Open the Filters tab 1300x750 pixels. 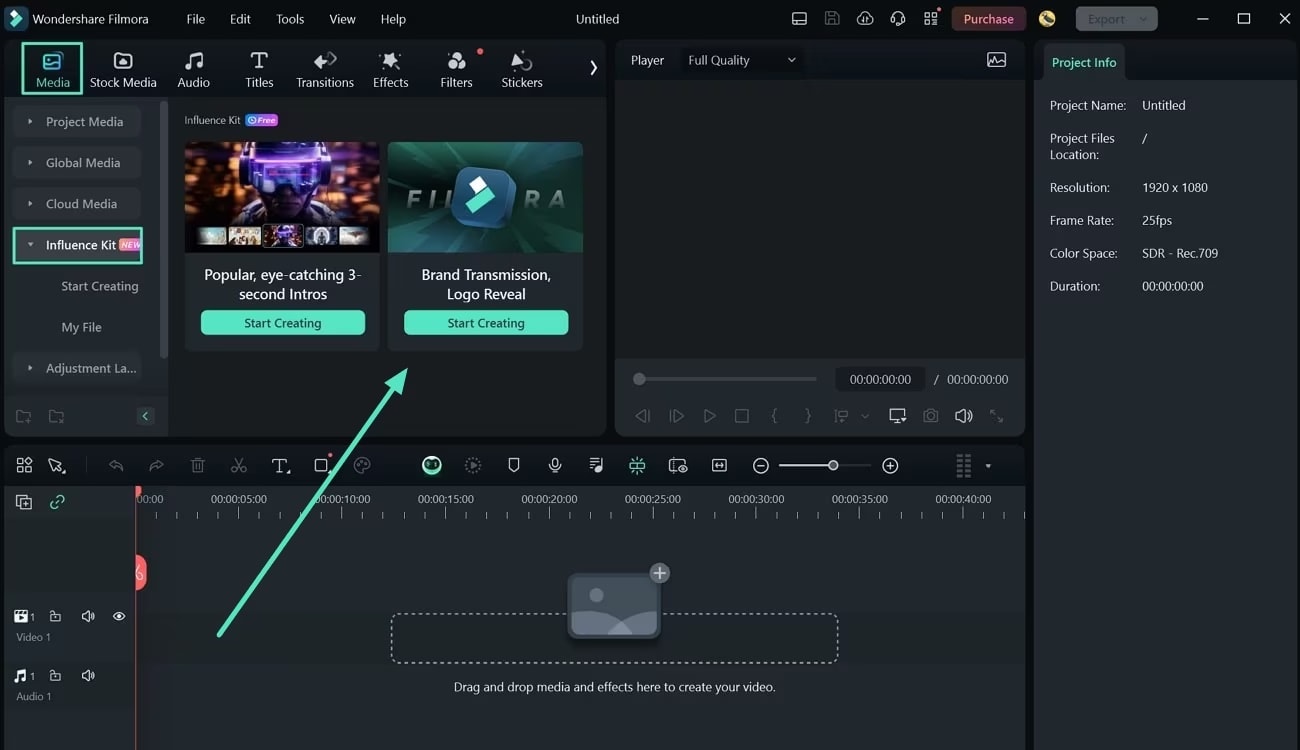456,69
